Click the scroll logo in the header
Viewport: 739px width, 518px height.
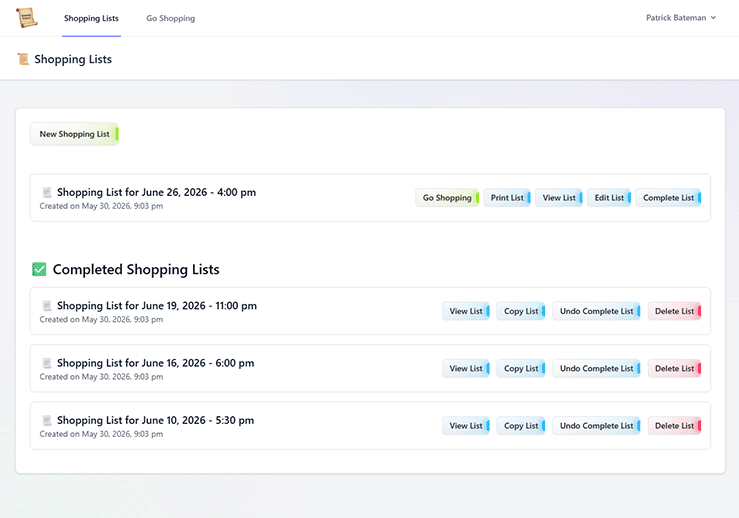point(26,18)
